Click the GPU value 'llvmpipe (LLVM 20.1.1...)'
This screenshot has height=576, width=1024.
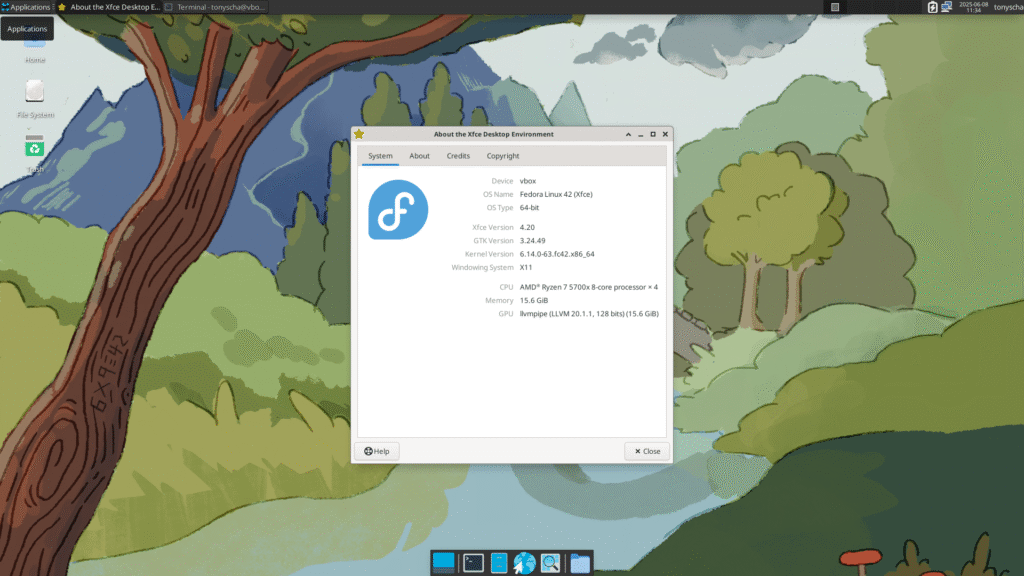589,314
